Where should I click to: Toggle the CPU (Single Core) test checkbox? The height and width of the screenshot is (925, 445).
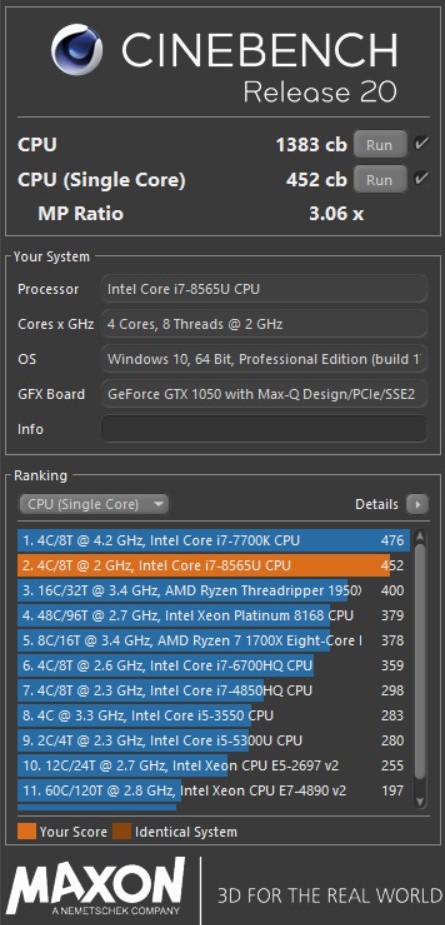tap(421, 179)
